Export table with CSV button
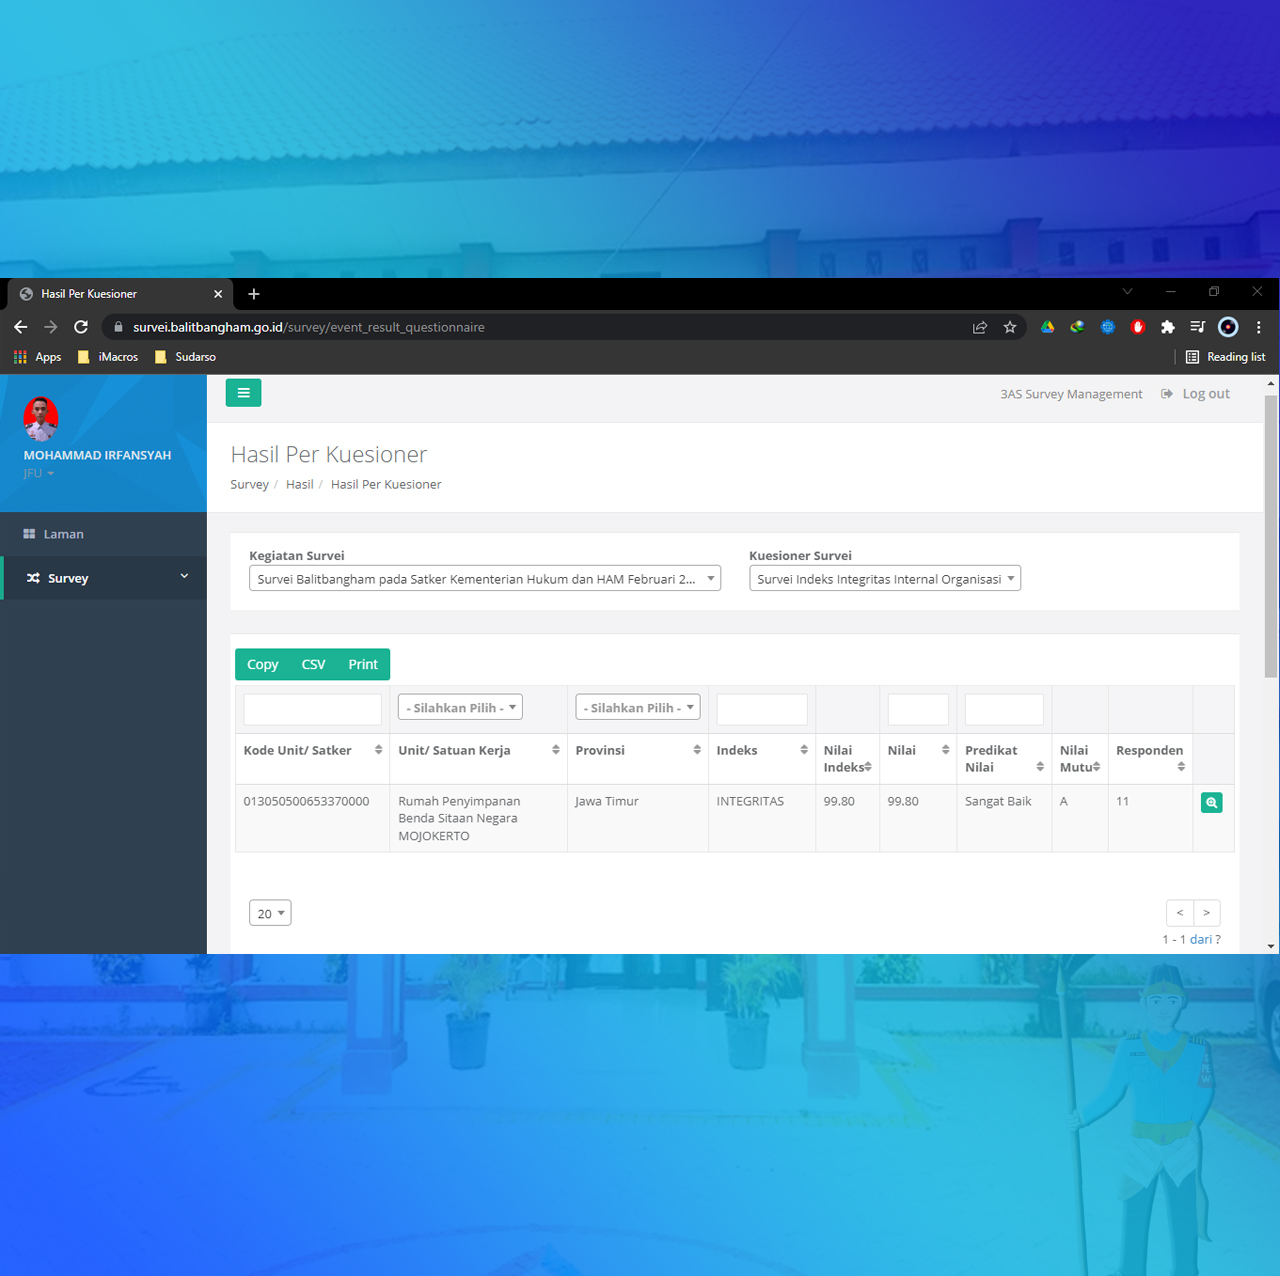The image size is (1280, 1276). point(313,664)
